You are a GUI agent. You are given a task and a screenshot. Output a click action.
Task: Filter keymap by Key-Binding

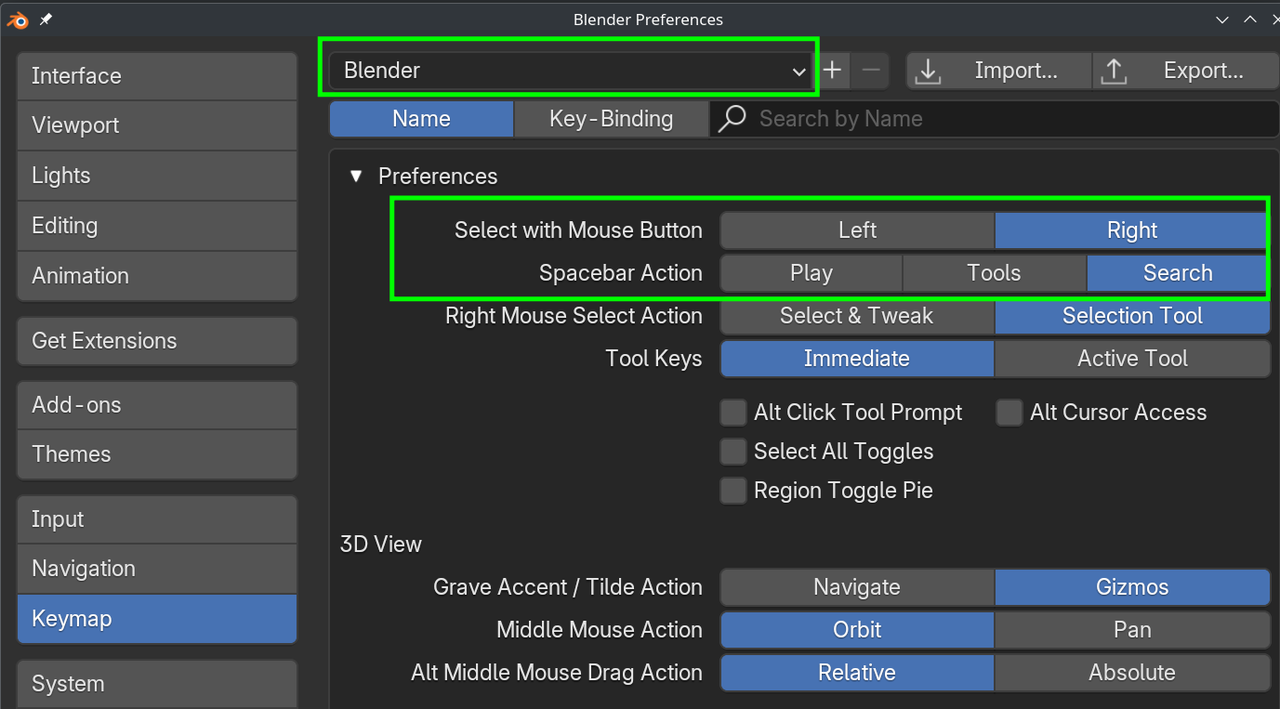[x=611, y=119]
